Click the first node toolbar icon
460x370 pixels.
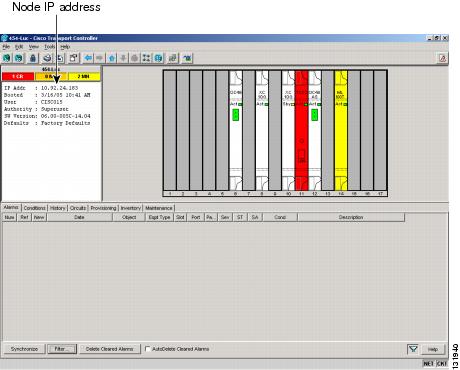tap(7, 58)
